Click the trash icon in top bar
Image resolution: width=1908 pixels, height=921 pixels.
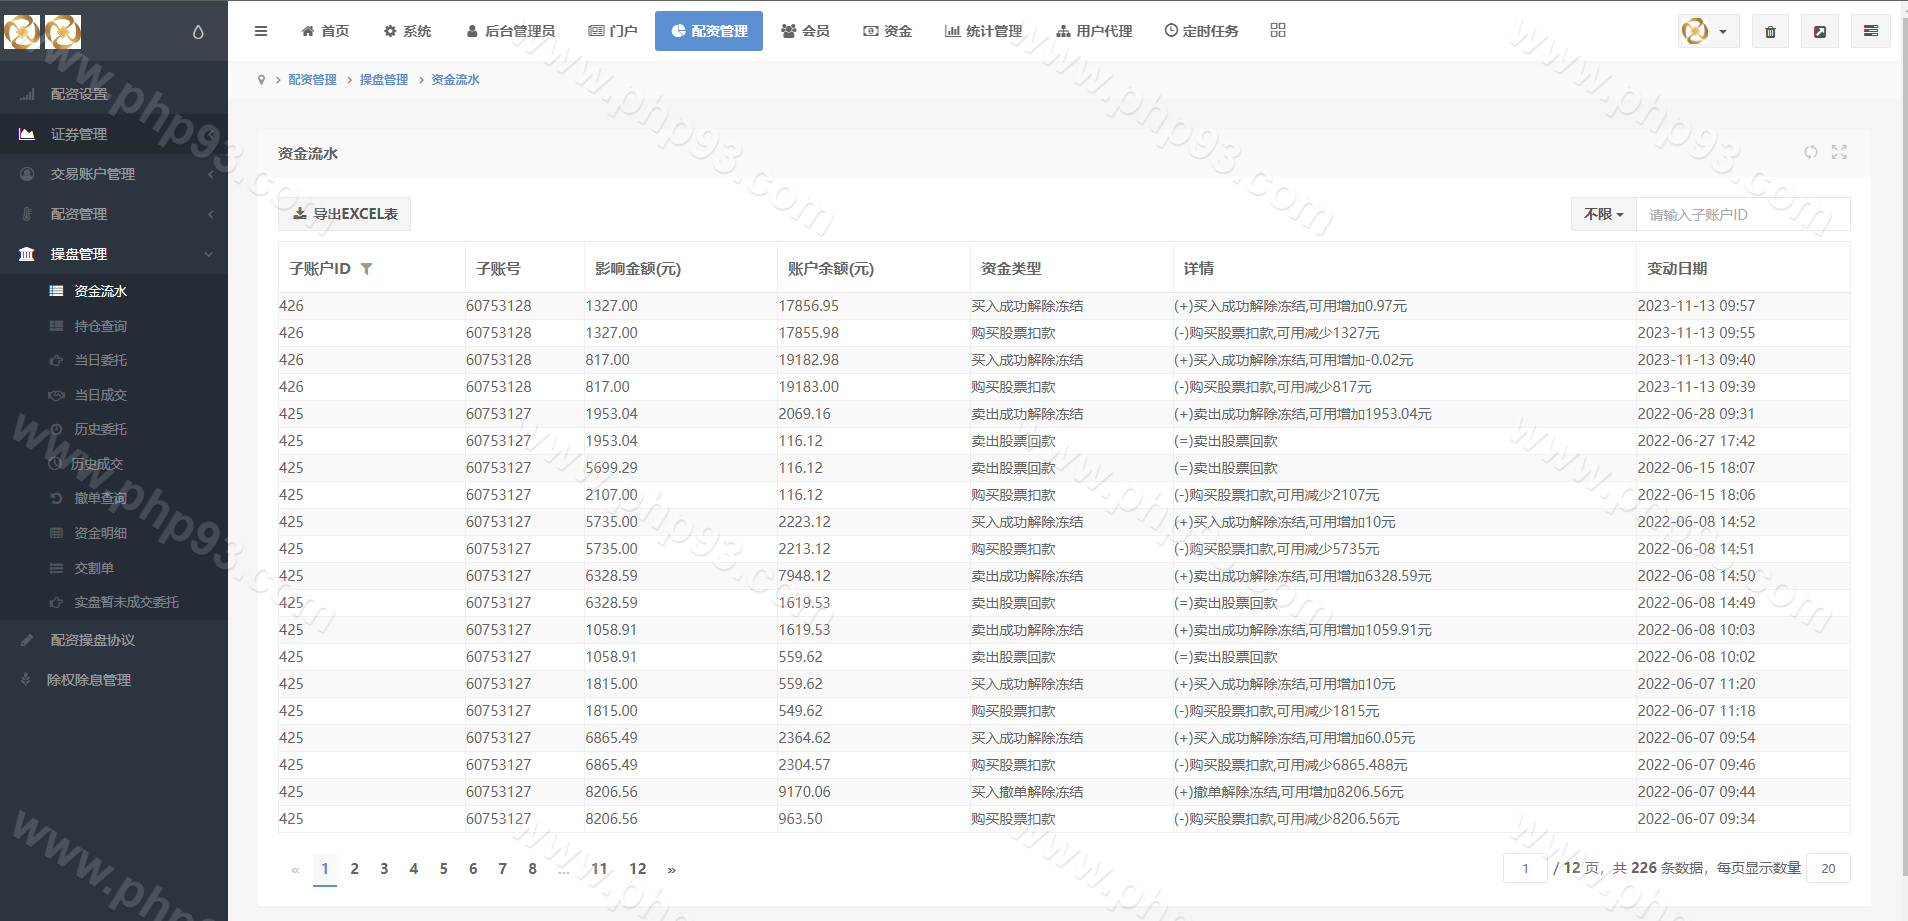[1770, 31]
